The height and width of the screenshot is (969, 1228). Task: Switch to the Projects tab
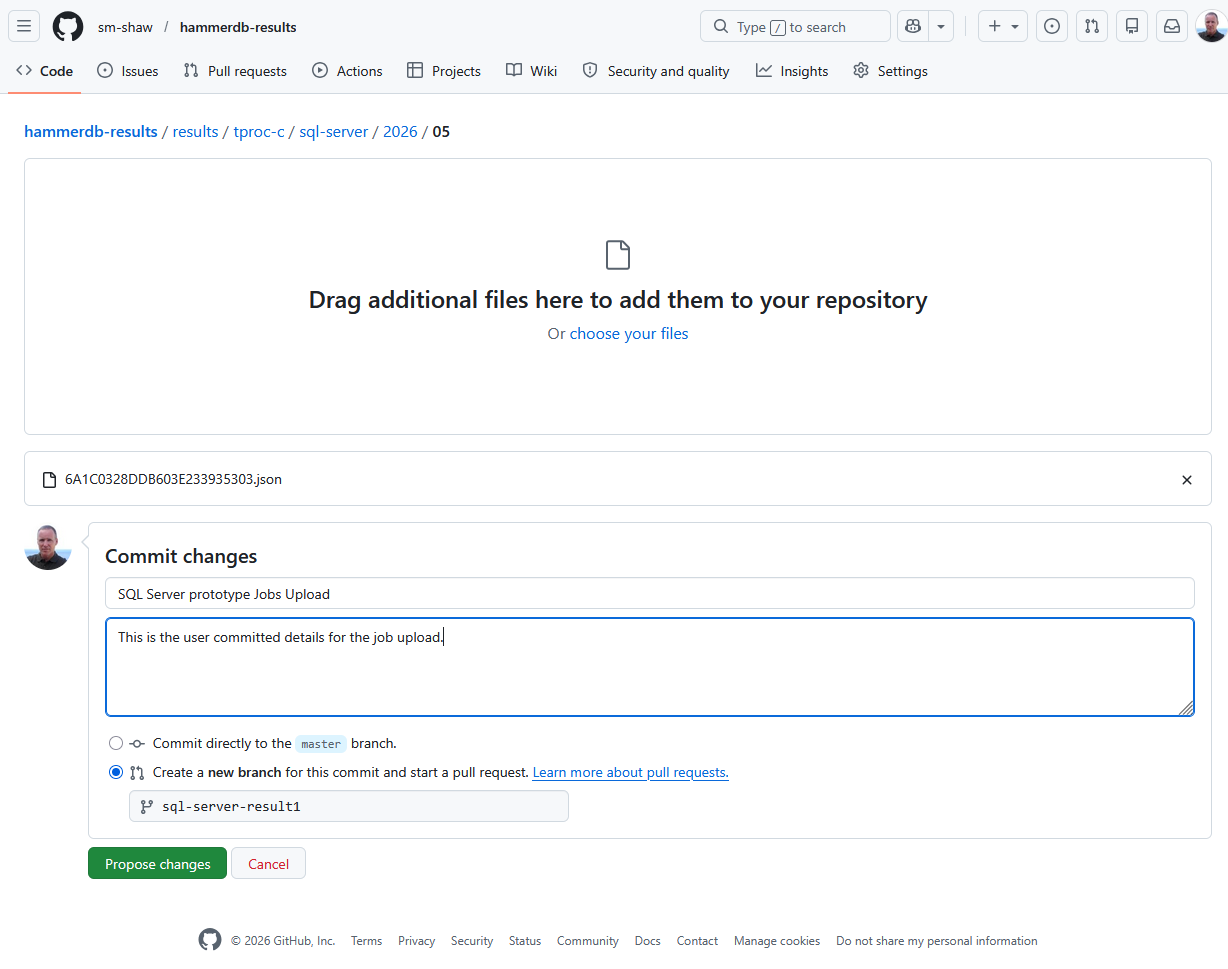click(444, 71)
